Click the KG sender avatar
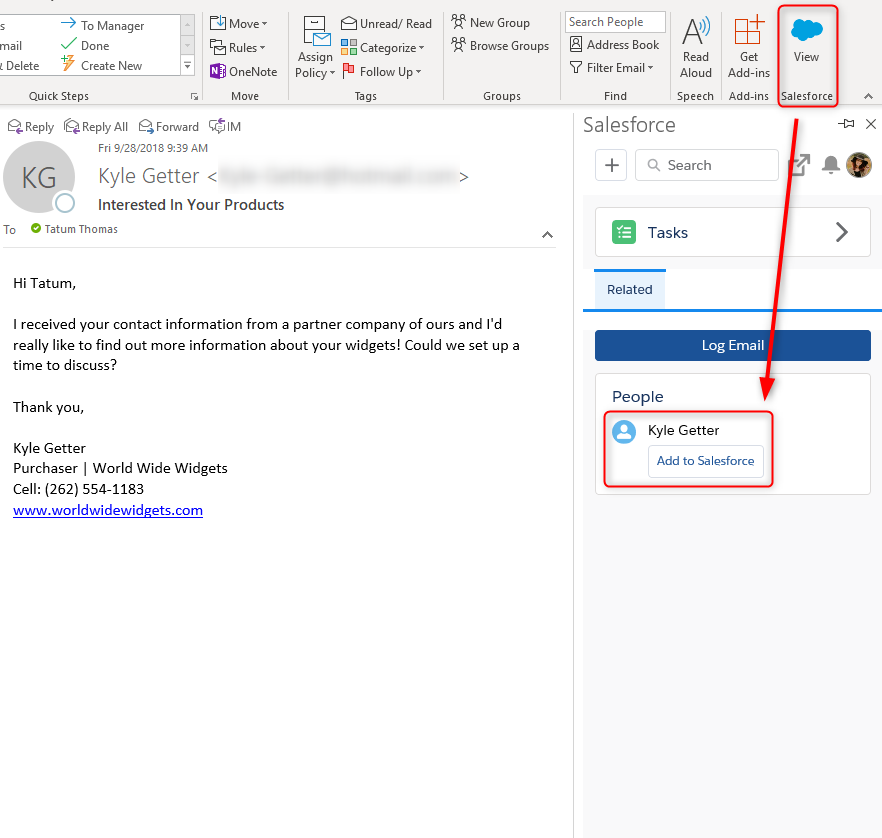Image resolution: width=882 pixels, height=838 pixels. [39, 177]
